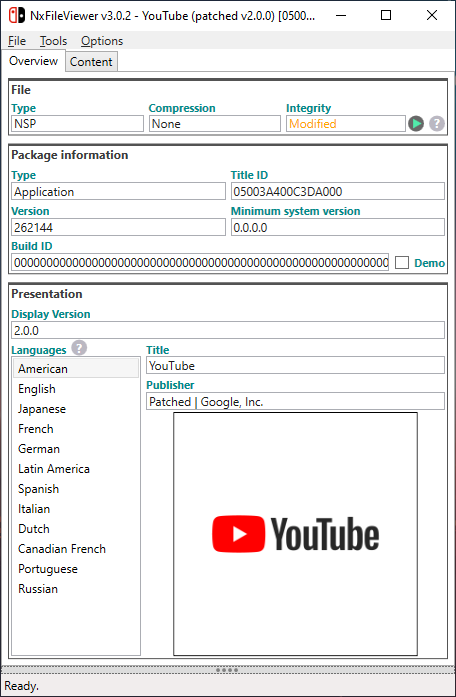Click the Version field showing 262144
This screenshot has height=697, width=456.
click(x=118, y=227)
